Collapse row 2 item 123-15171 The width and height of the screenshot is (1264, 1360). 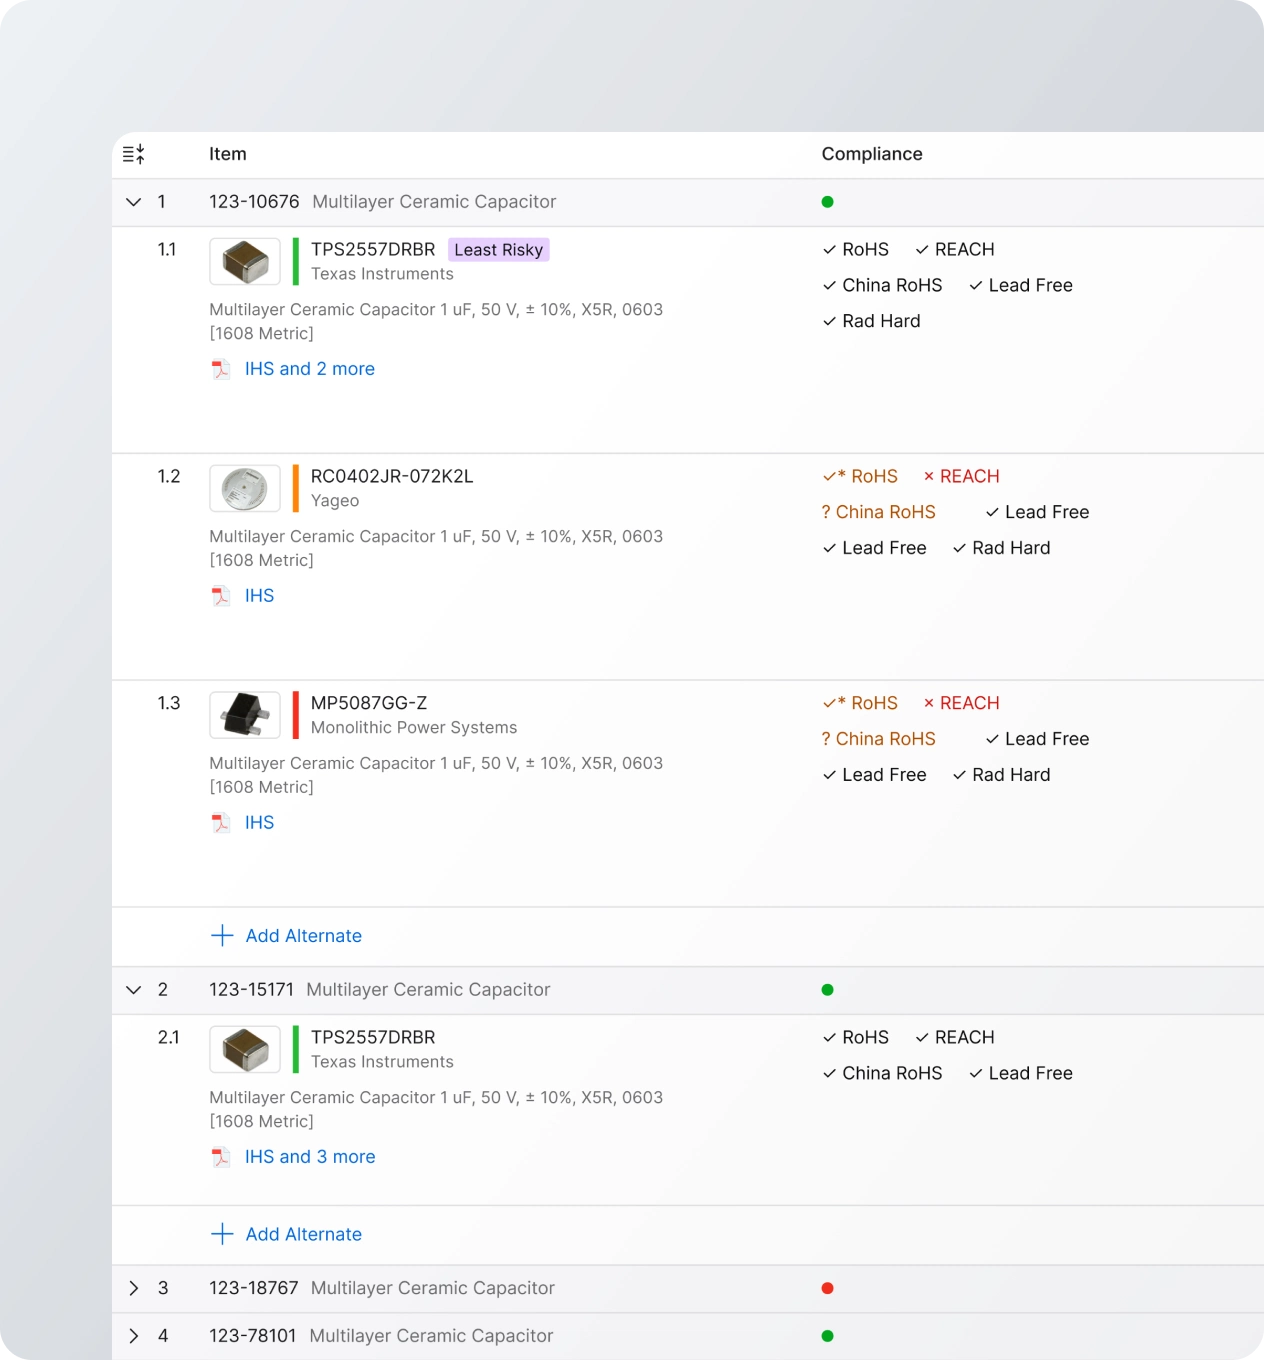[134, 990]
